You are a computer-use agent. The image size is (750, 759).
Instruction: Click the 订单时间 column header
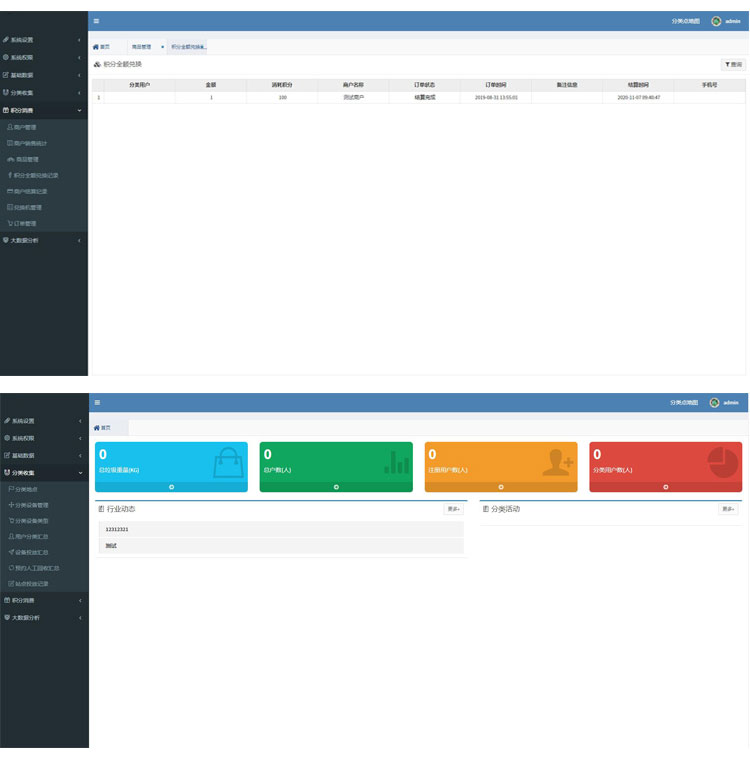point(495,85)
